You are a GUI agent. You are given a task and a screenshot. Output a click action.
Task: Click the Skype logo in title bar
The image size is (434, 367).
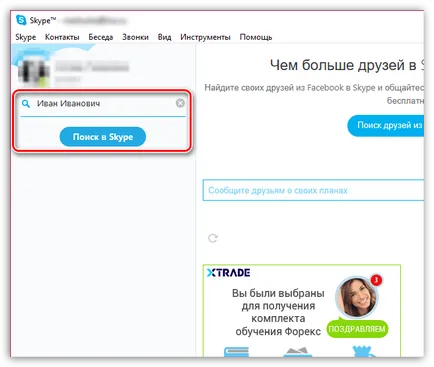click(21, 20)
